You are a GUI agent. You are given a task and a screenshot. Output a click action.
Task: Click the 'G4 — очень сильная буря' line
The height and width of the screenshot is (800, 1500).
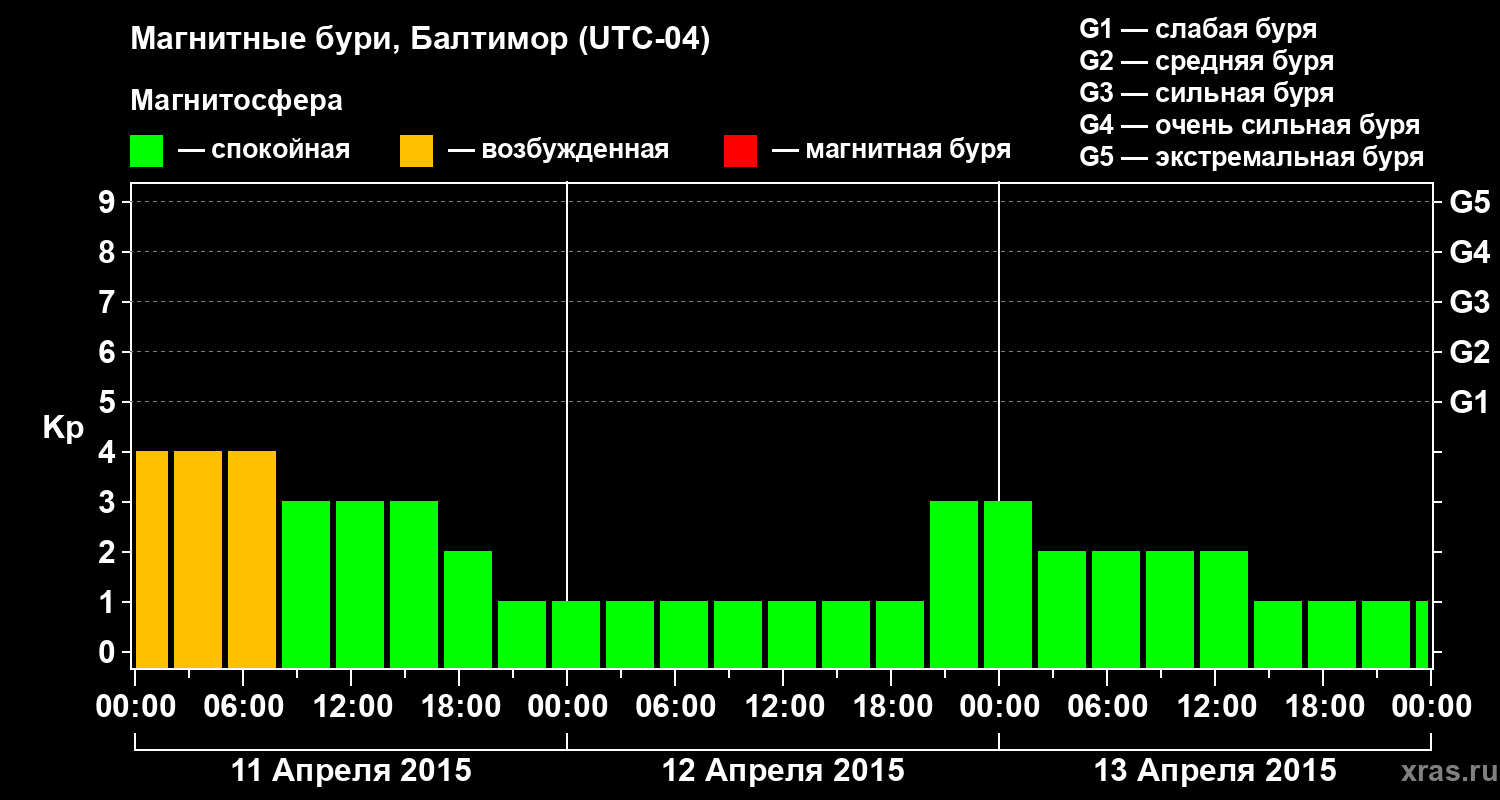click(x=1250, y=125)
